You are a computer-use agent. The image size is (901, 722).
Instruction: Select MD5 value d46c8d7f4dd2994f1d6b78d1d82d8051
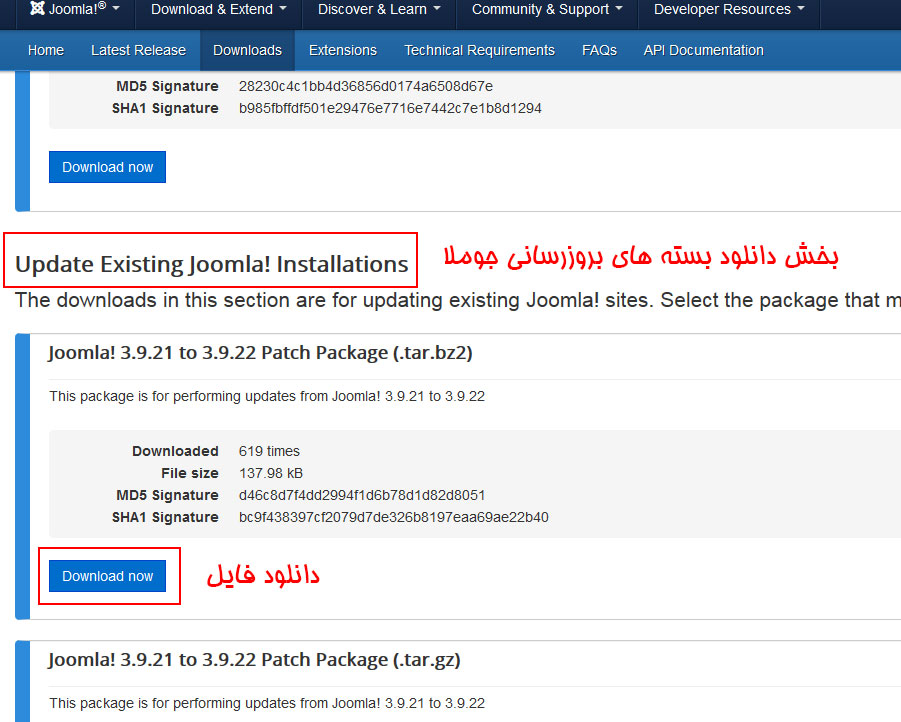(x=362, y=495)
